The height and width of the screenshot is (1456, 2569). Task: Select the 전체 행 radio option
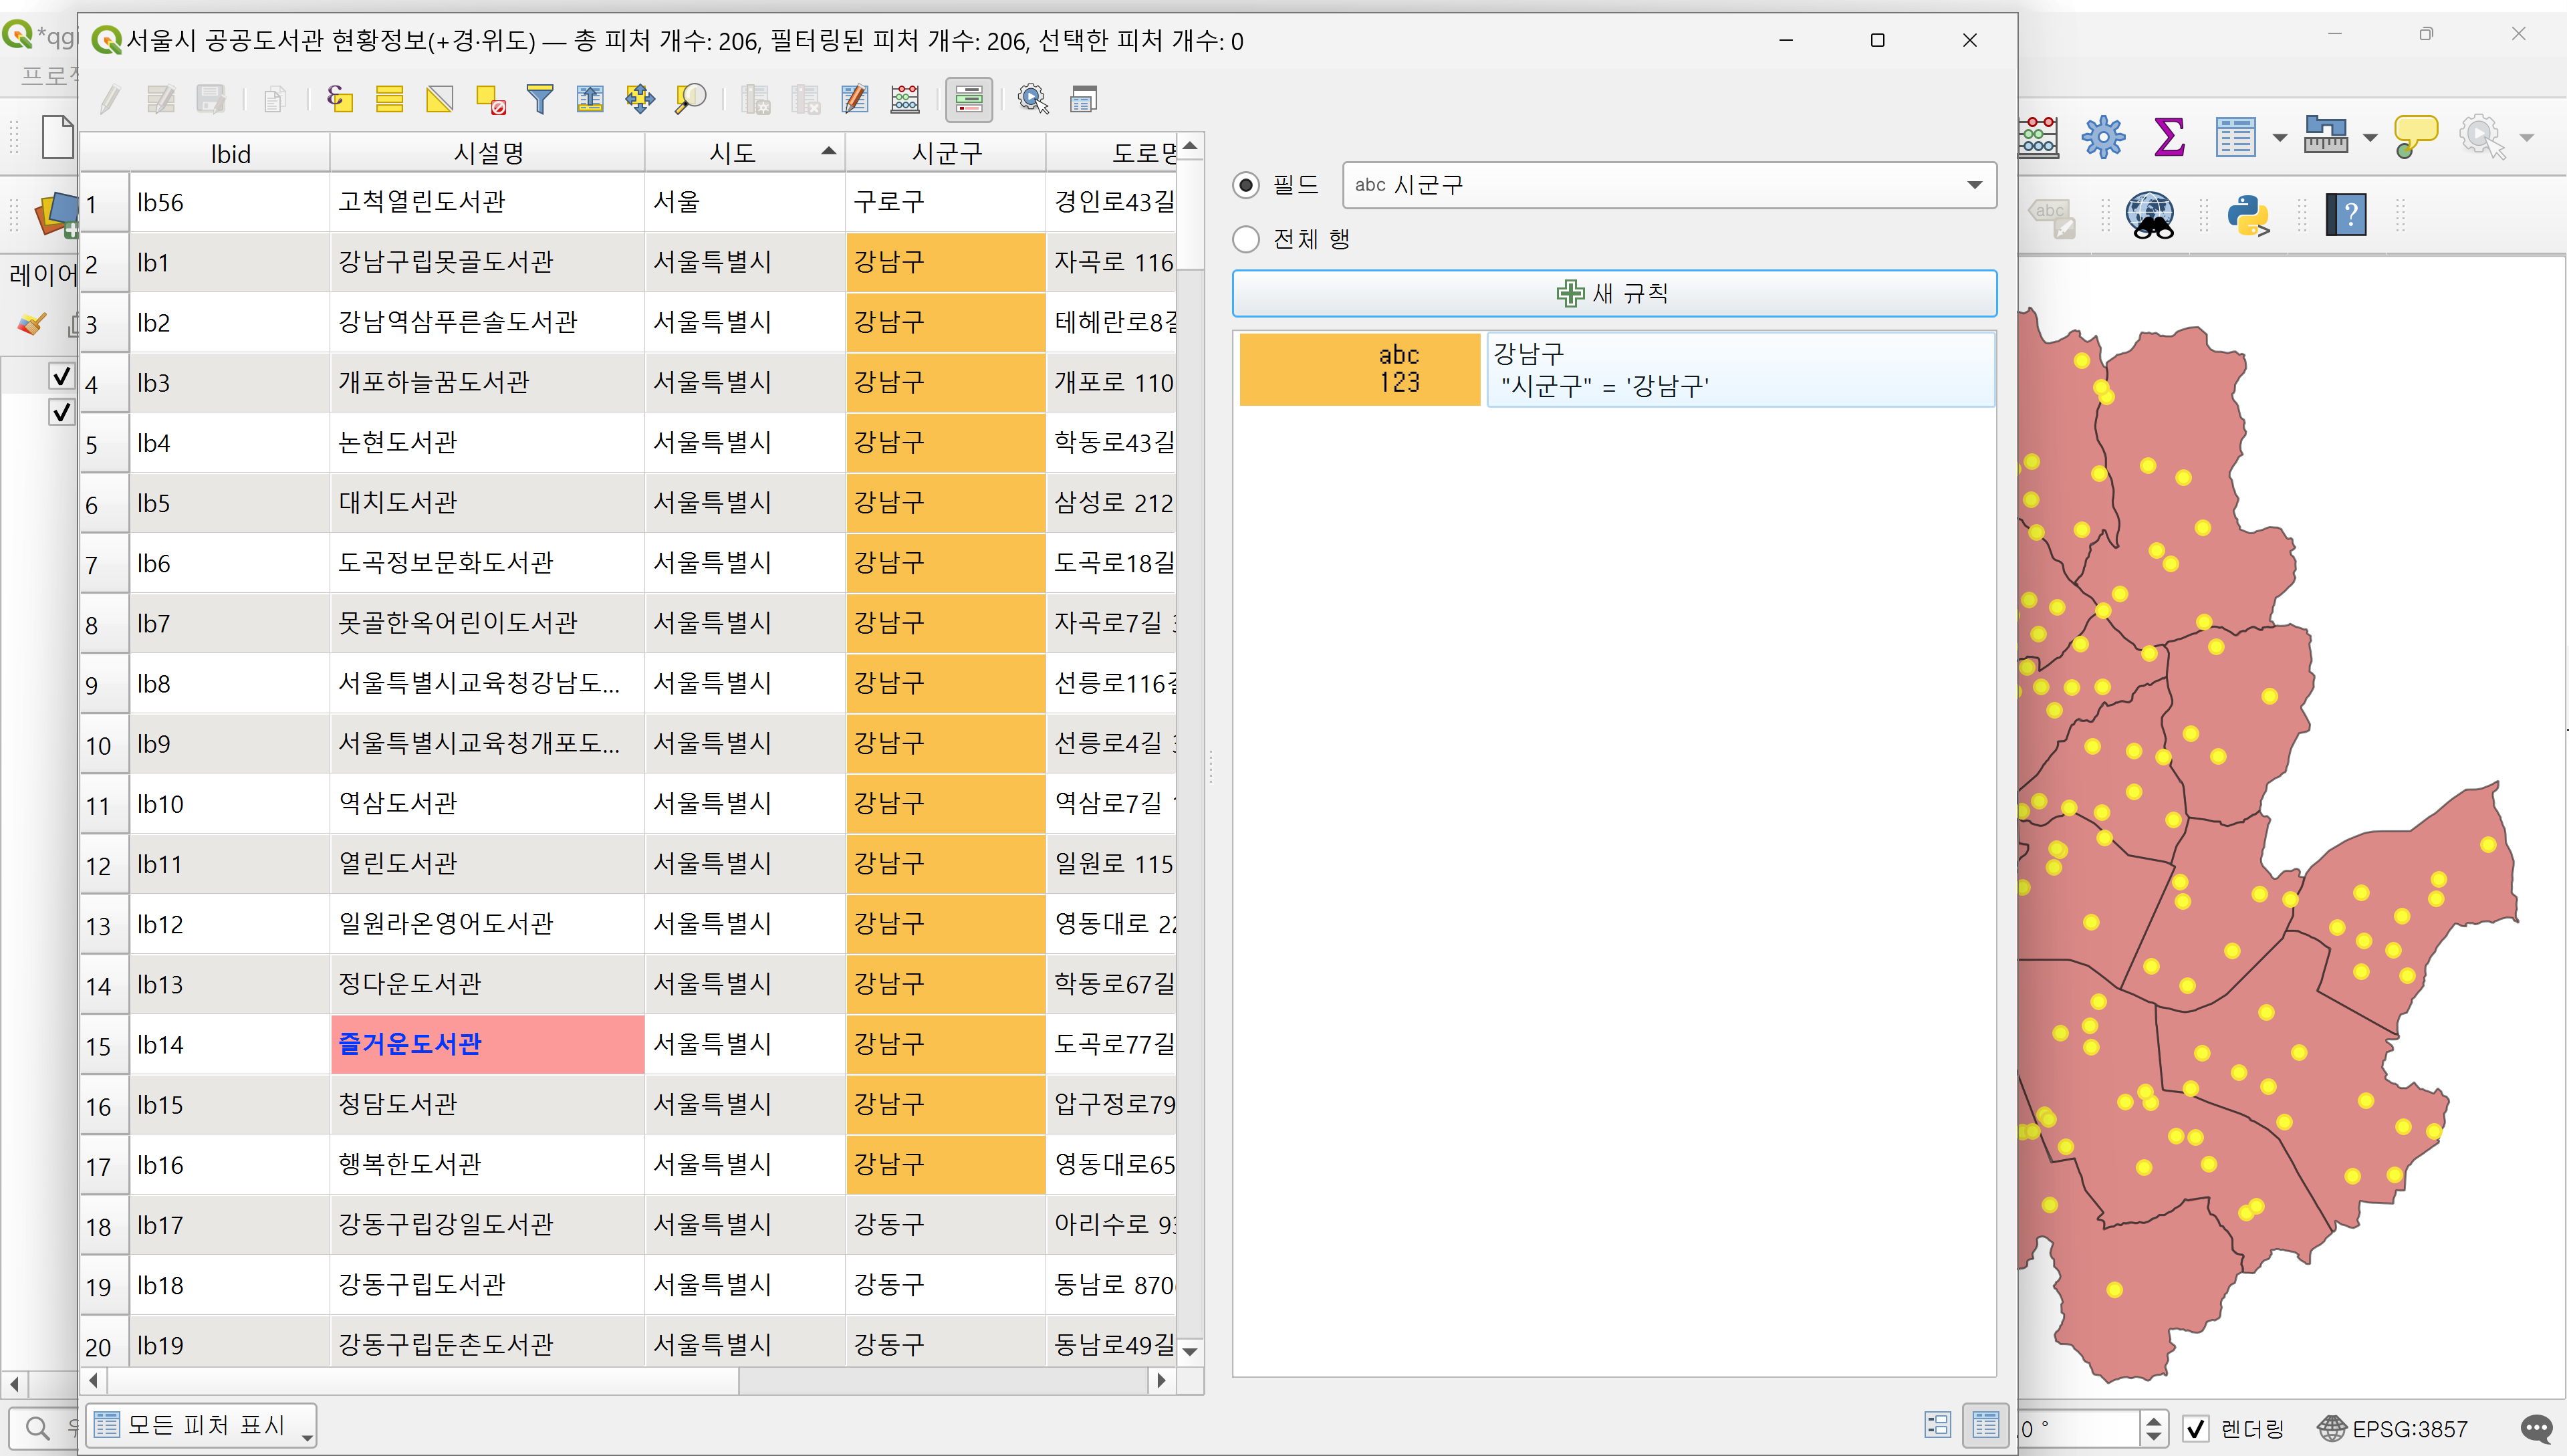pos(1246,239)
